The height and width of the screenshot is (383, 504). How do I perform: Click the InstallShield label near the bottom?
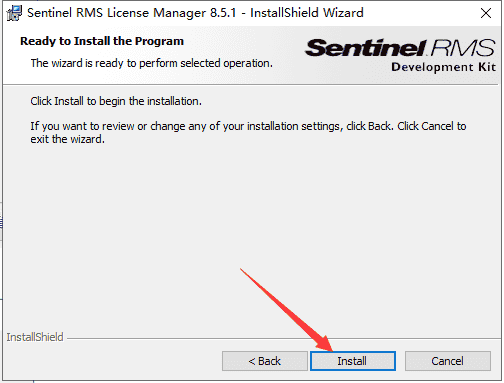[35, 337]
